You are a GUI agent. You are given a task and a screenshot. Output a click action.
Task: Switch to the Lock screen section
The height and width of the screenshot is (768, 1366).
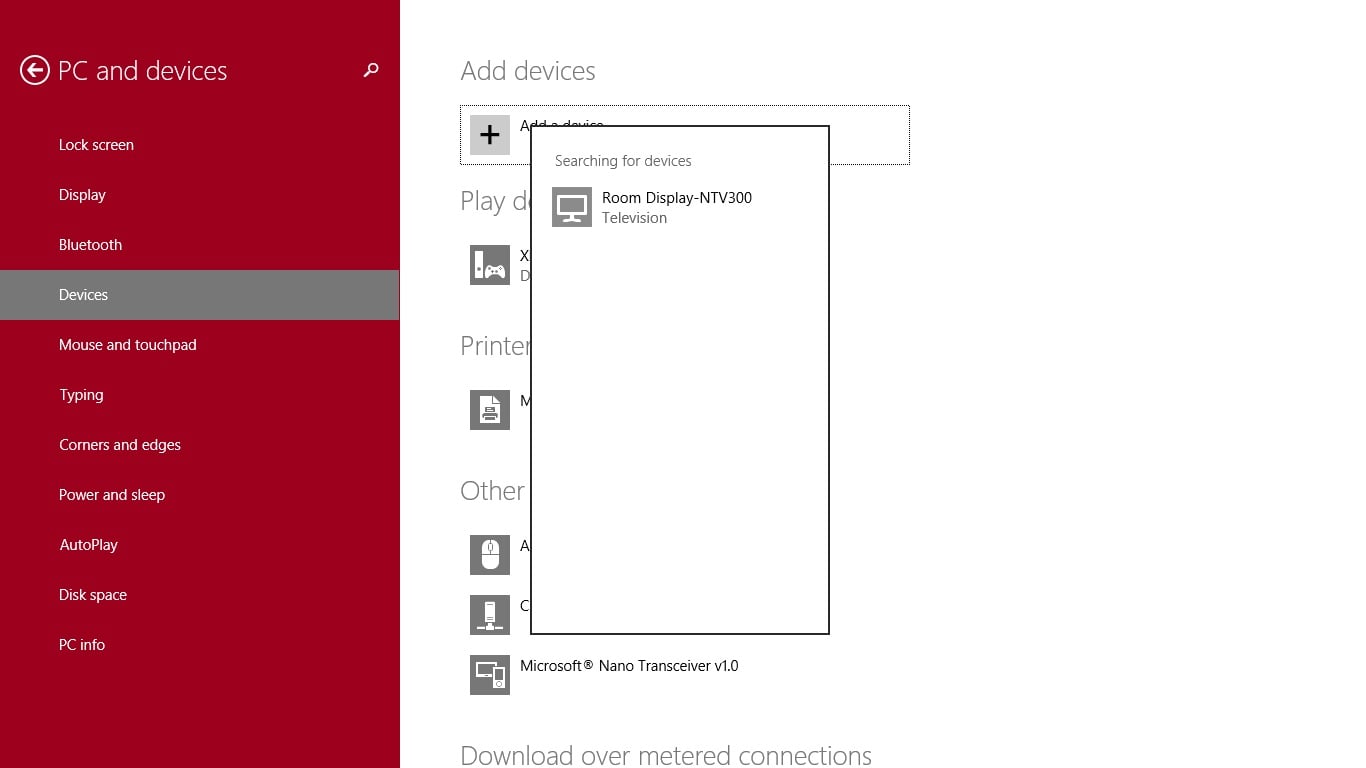click(96, 144)
